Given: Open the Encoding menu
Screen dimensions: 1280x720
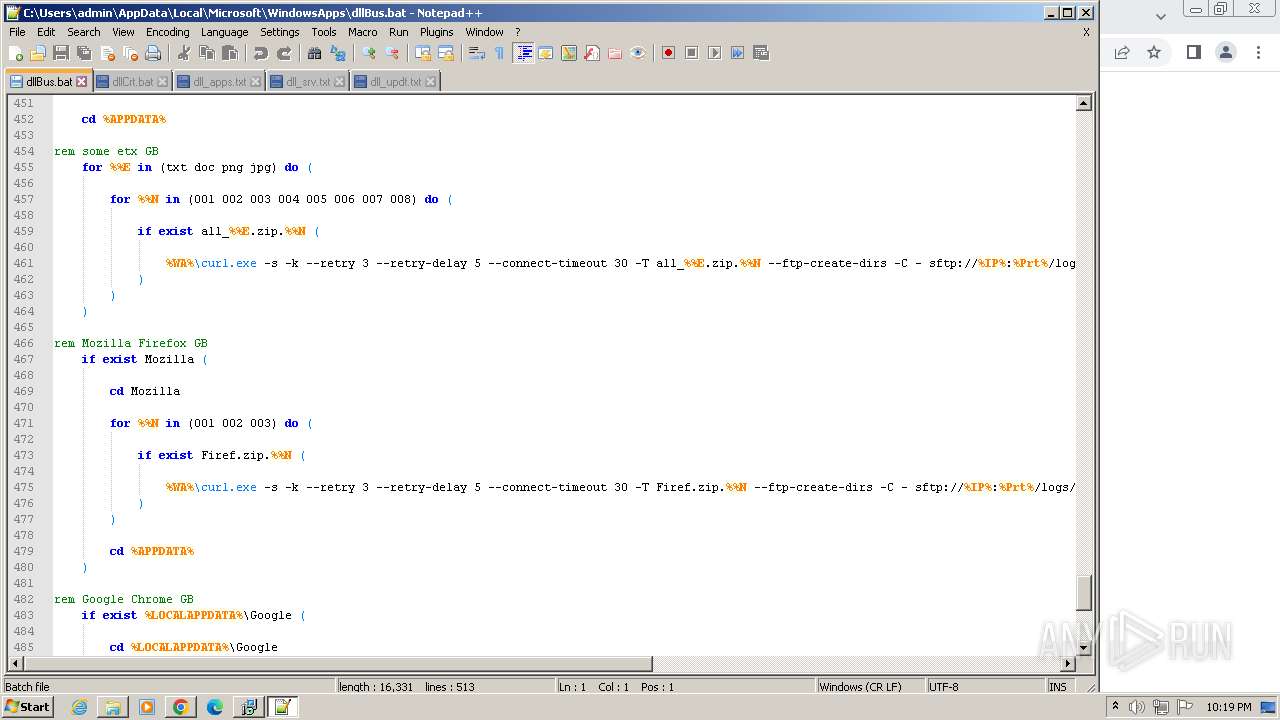Looking at the screenshot, I should tap(167, 32).
